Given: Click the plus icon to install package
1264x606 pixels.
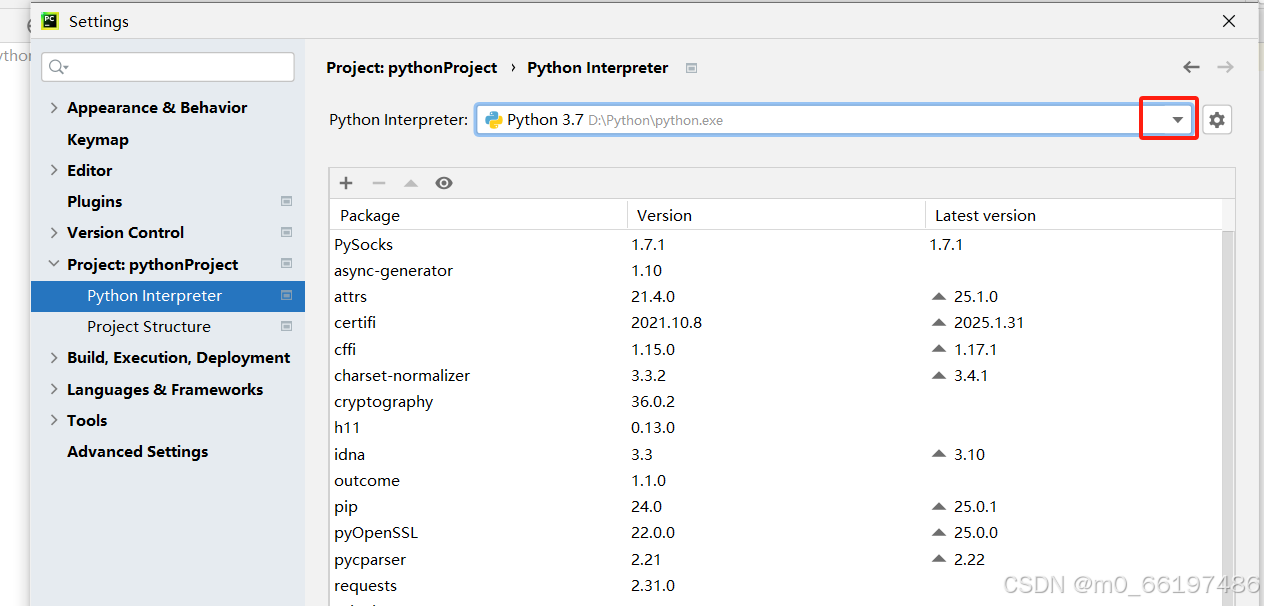Looking at the screenshot, I should 346,183.
